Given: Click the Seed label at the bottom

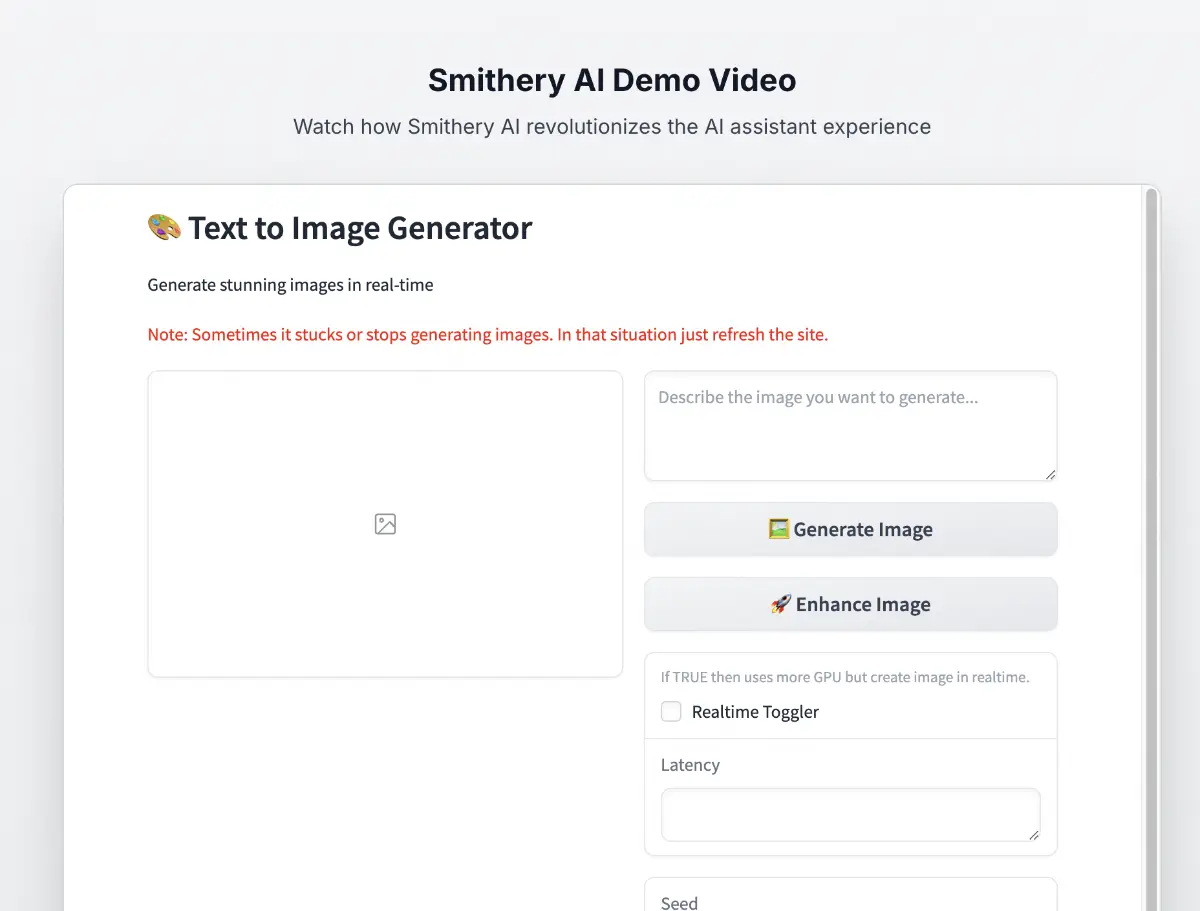Looking at the screenshot, I should click(679, 902).
